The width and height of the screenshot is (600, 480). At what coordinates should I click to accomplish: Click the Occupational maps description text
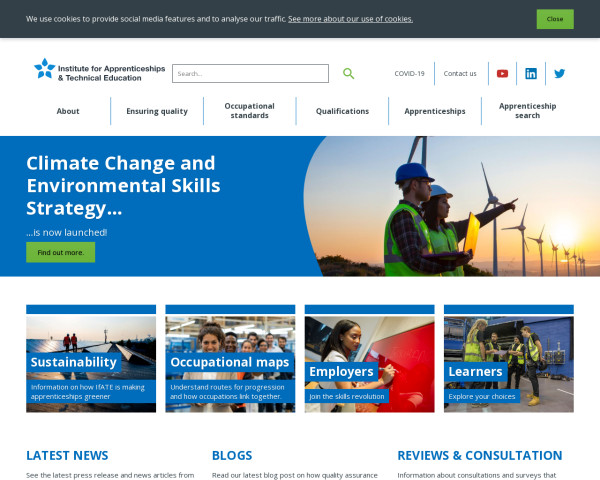[x=227, y=392]
